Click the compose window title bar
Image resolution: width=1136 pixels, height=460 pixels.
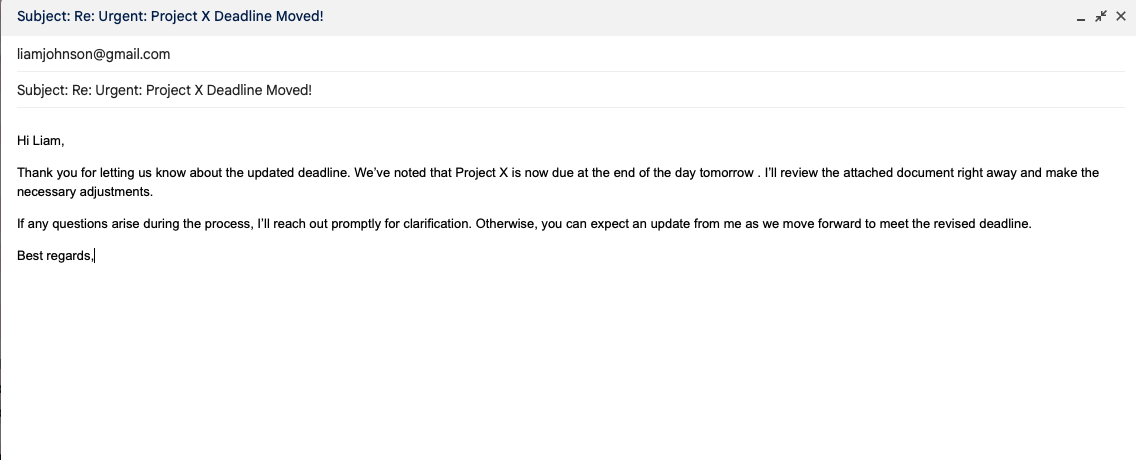[500, 17]
